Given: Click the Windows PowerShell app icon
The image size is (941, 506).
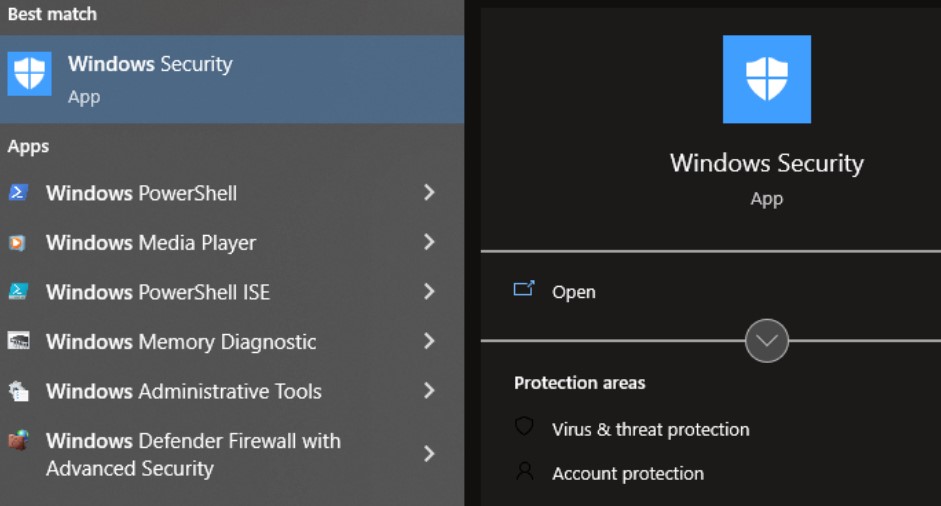Looking at the screenshot, I should (x=18, y=193).
